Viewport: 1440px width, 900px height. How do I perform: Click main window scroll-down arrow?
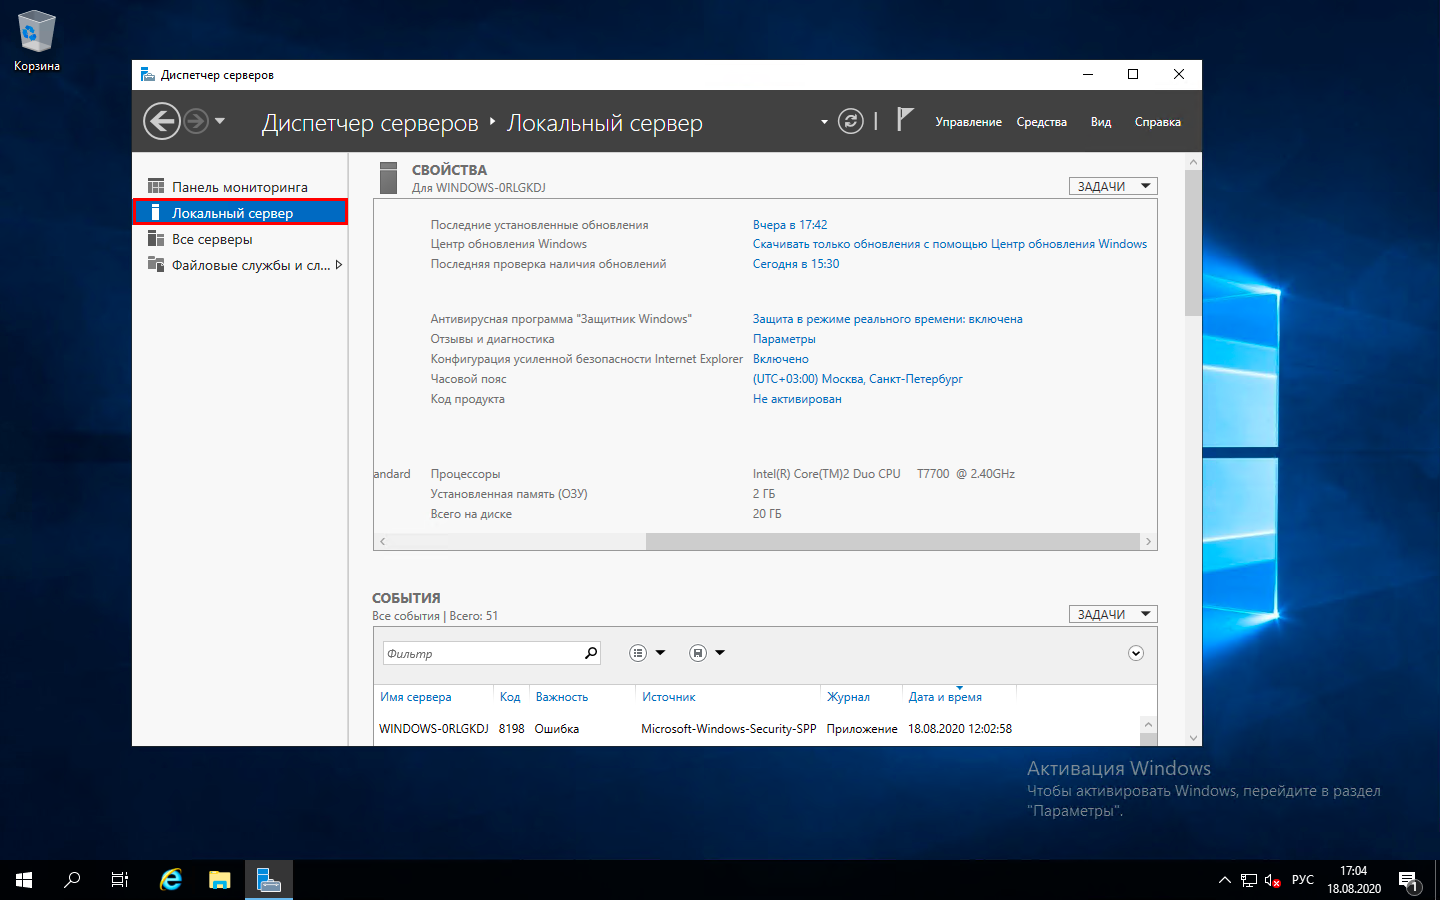(1193, 738)
